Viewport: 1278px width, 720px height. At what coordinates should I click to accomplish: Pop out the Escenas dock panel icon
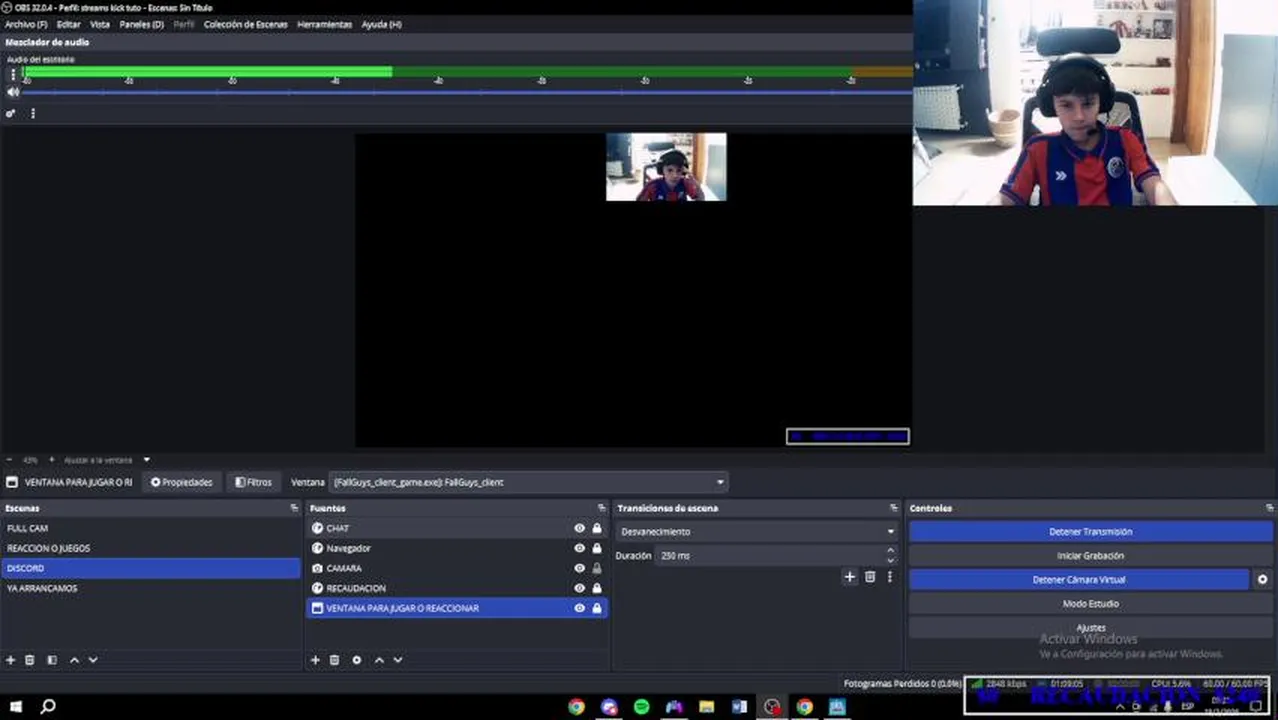tap(294, 509)
